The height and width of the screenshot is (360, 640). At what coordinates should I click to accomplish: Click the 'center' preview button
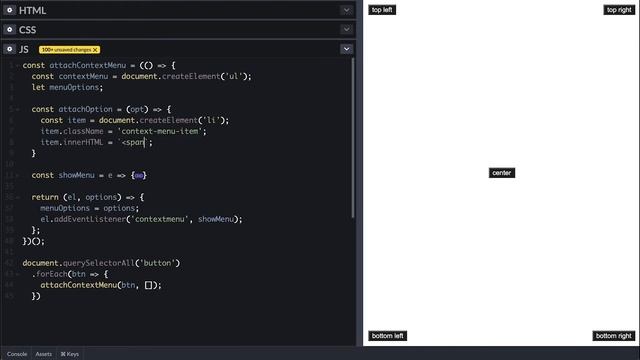point(502,173)
